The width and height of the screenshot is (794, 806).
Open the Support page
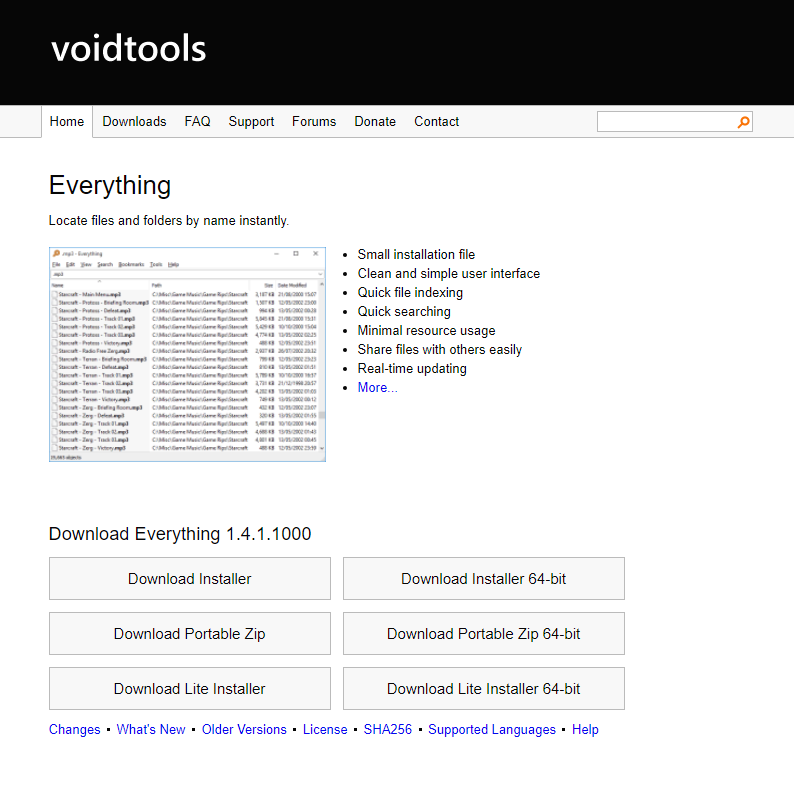tap(251, 121)
